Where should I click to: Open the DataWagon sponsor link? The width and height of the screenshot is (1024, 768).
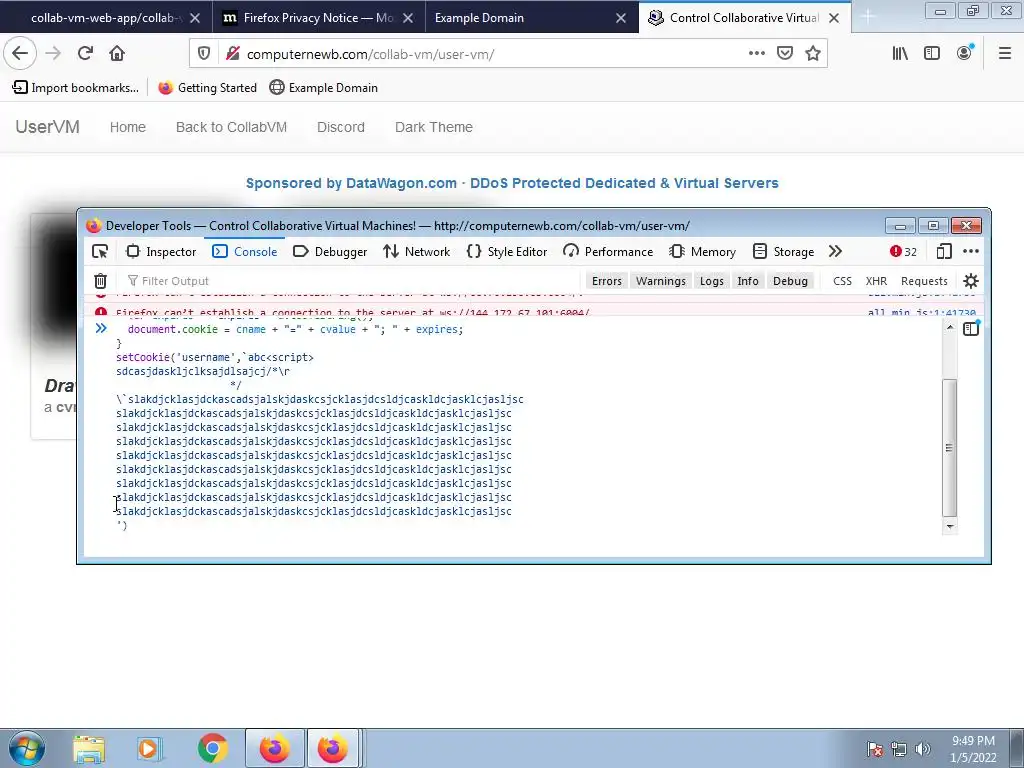click(x=512, y=184)
